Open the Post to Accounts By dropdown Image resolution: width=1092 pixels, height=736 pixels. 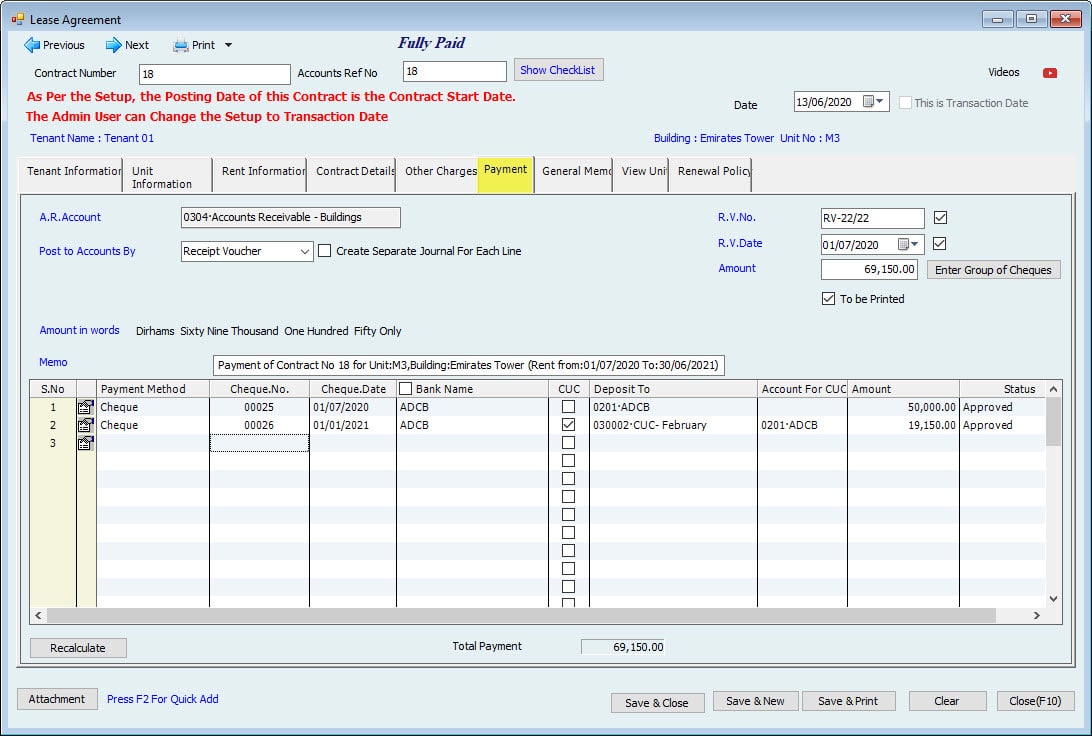click(304, 251)
